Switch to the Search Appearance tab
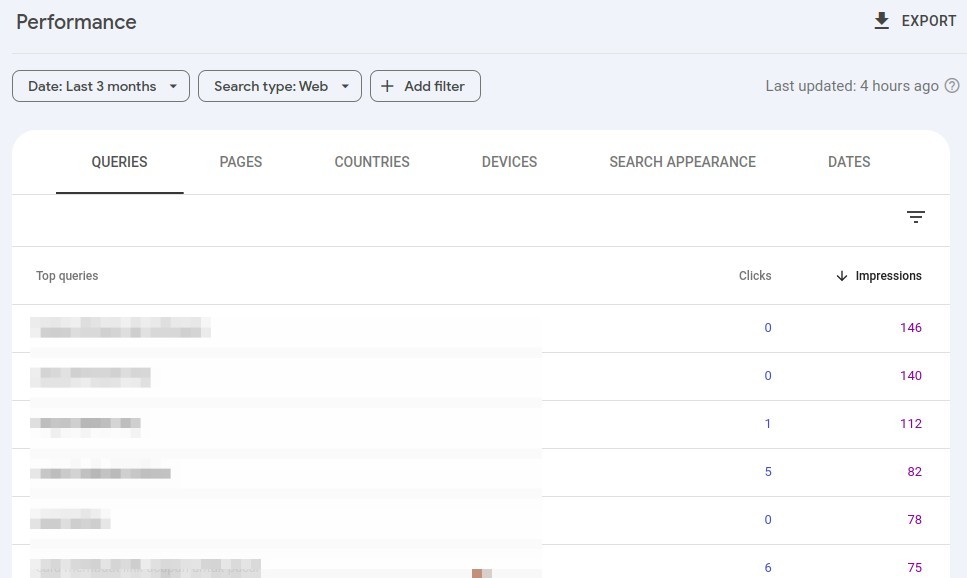The height and width of the screenshot is (578, 967). [682, 162]
